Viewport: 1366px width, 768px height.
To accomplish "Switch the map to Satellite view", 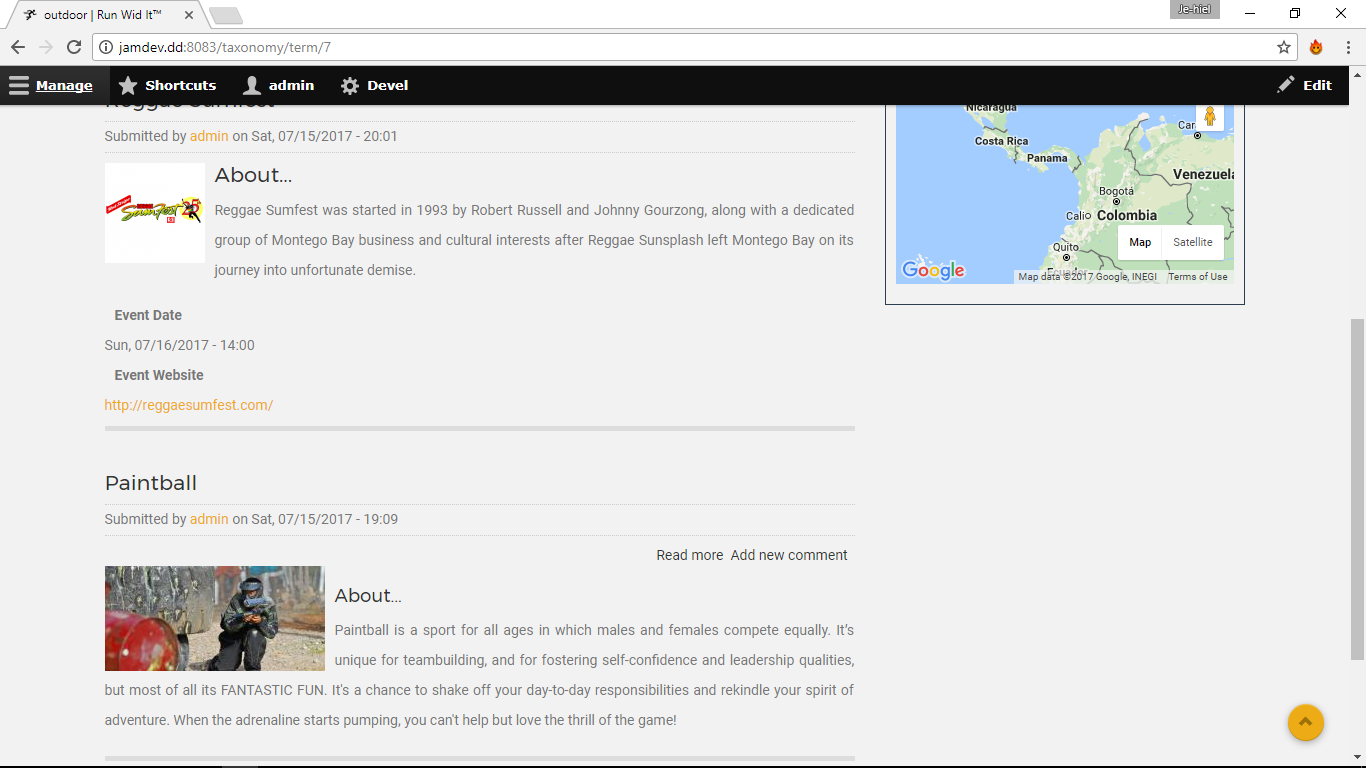I will [x=1193, y=242].
